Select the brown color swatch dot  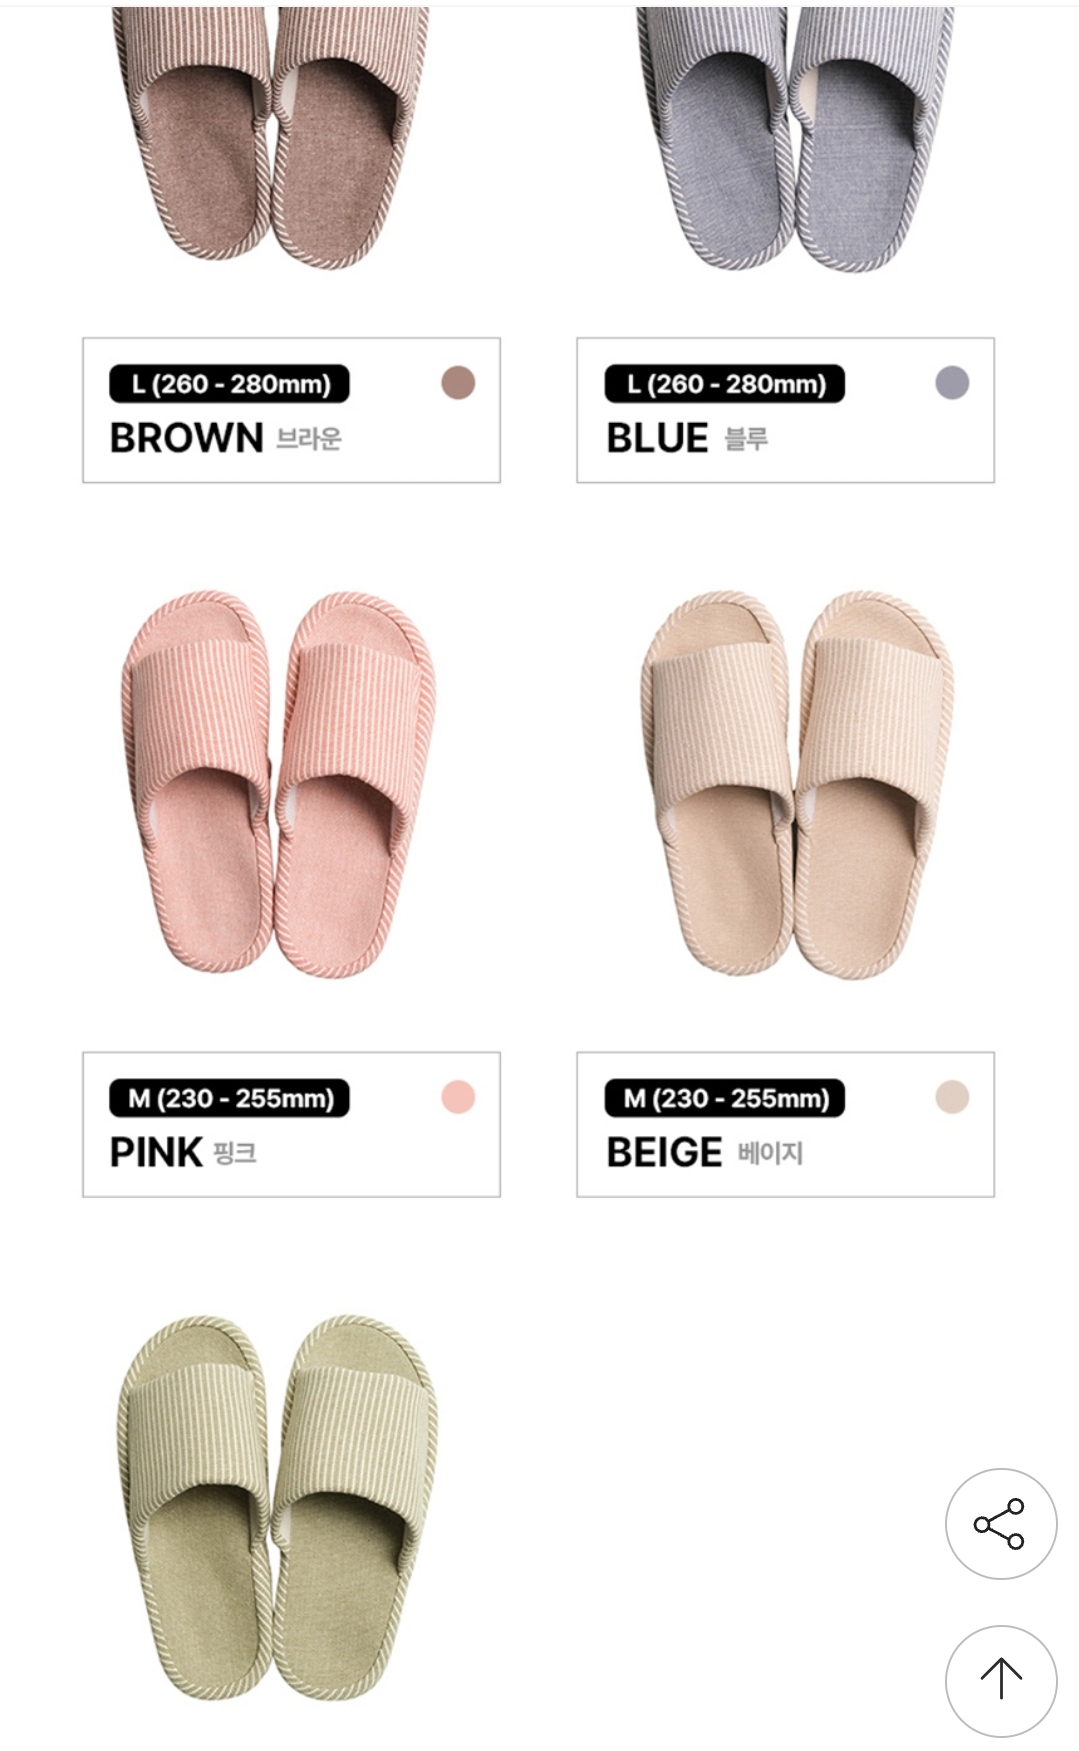point(458,383)
